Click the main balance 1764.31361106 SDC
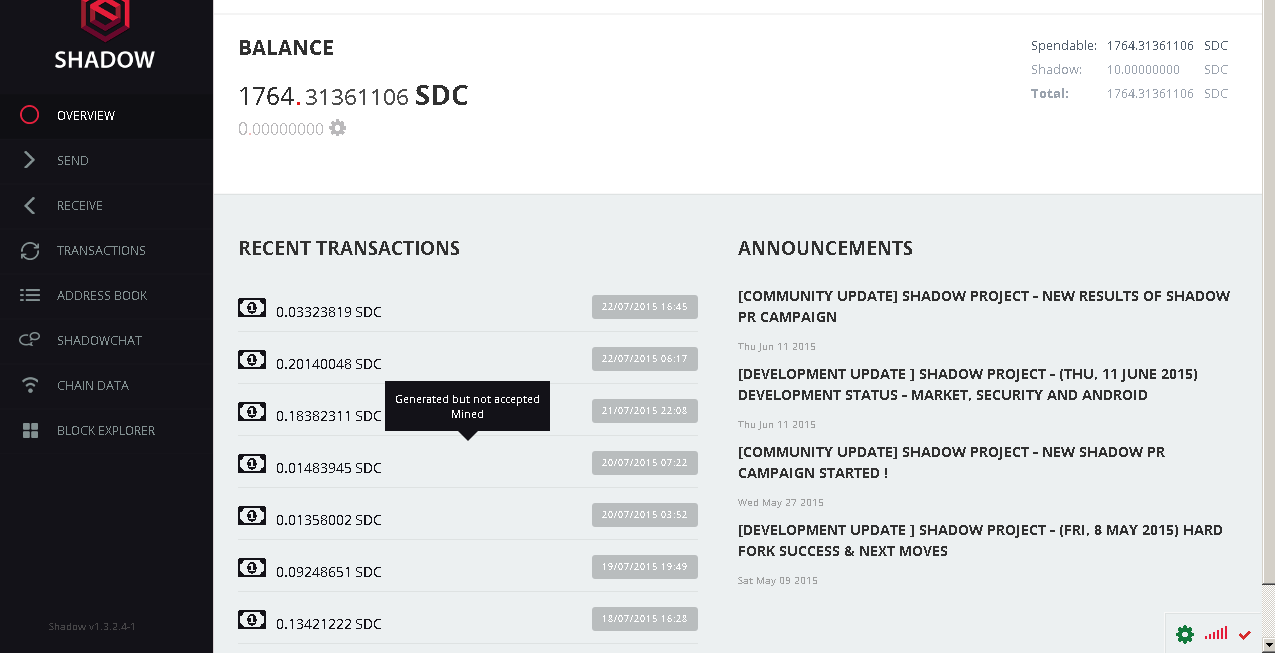 coord(353,96)
